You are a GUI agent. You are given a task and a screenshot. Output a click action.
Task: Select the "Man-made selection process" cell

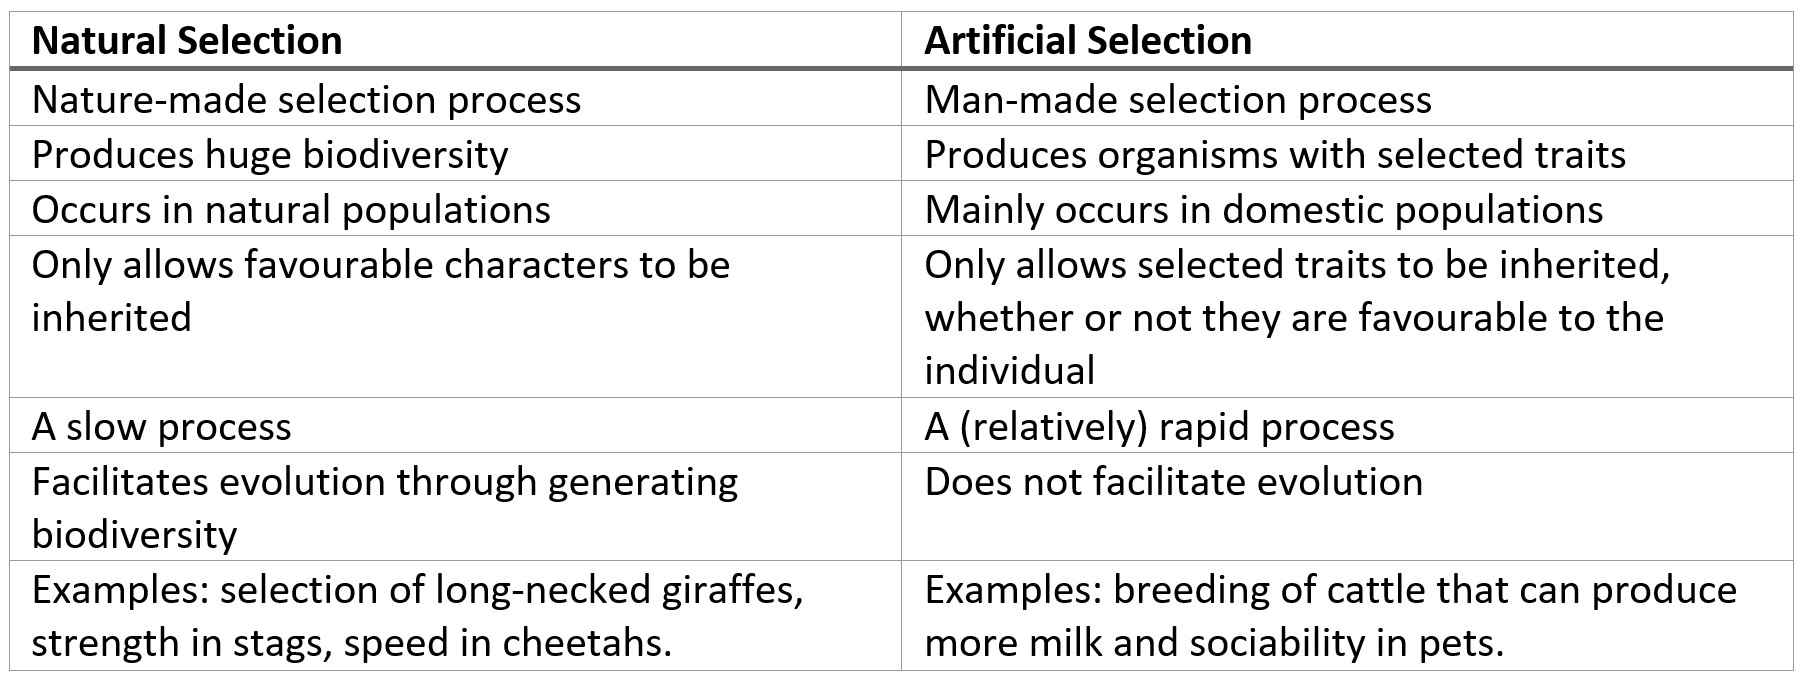pyautogui.click(x=1177, y=100)
